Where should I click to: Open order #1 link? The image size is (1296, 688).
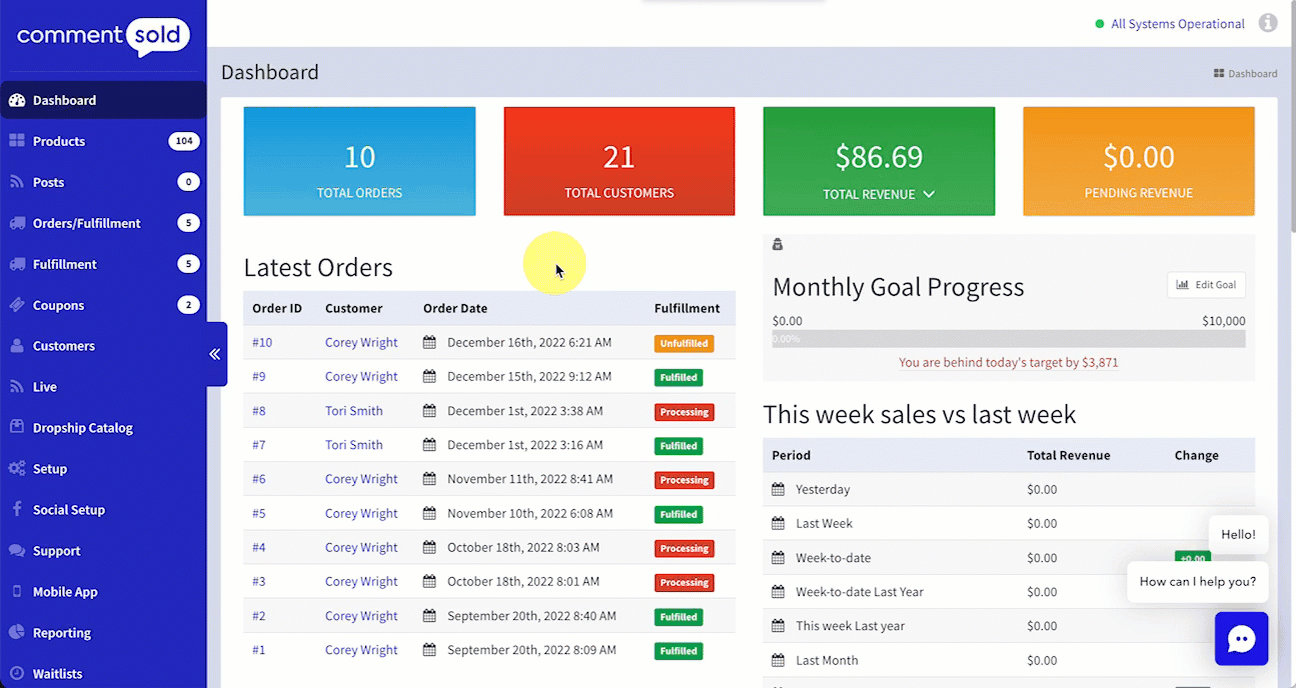click(259, 650)
